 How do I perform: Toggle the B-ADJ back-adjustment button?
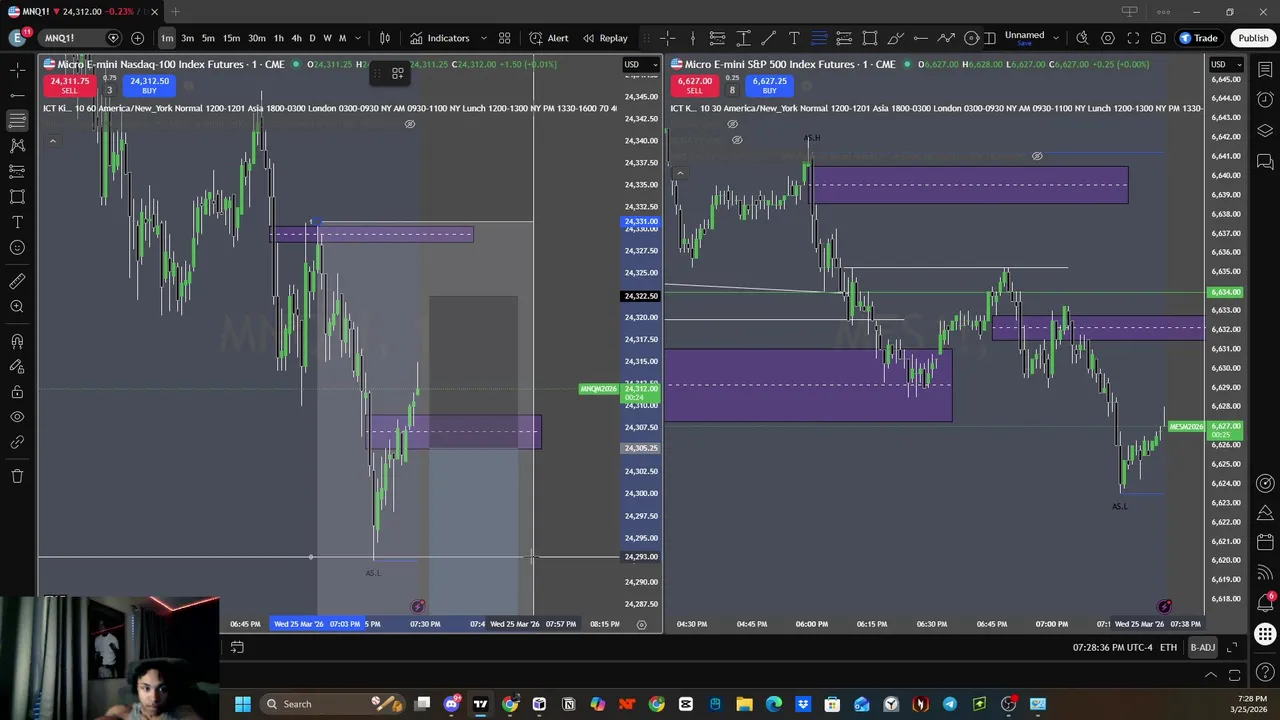(1202, 648)
